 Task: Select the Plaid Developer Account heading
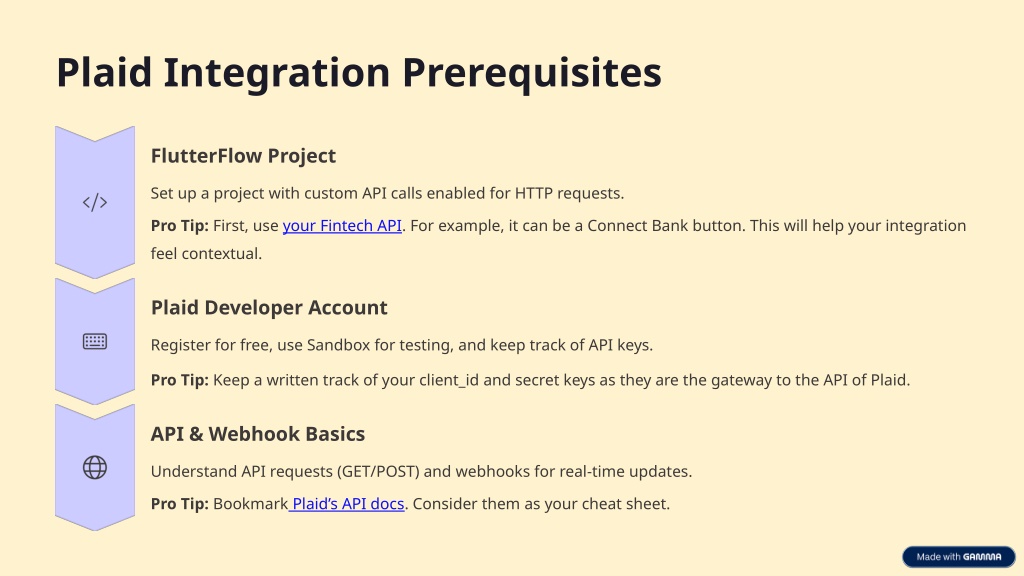(x=269, y=308)
